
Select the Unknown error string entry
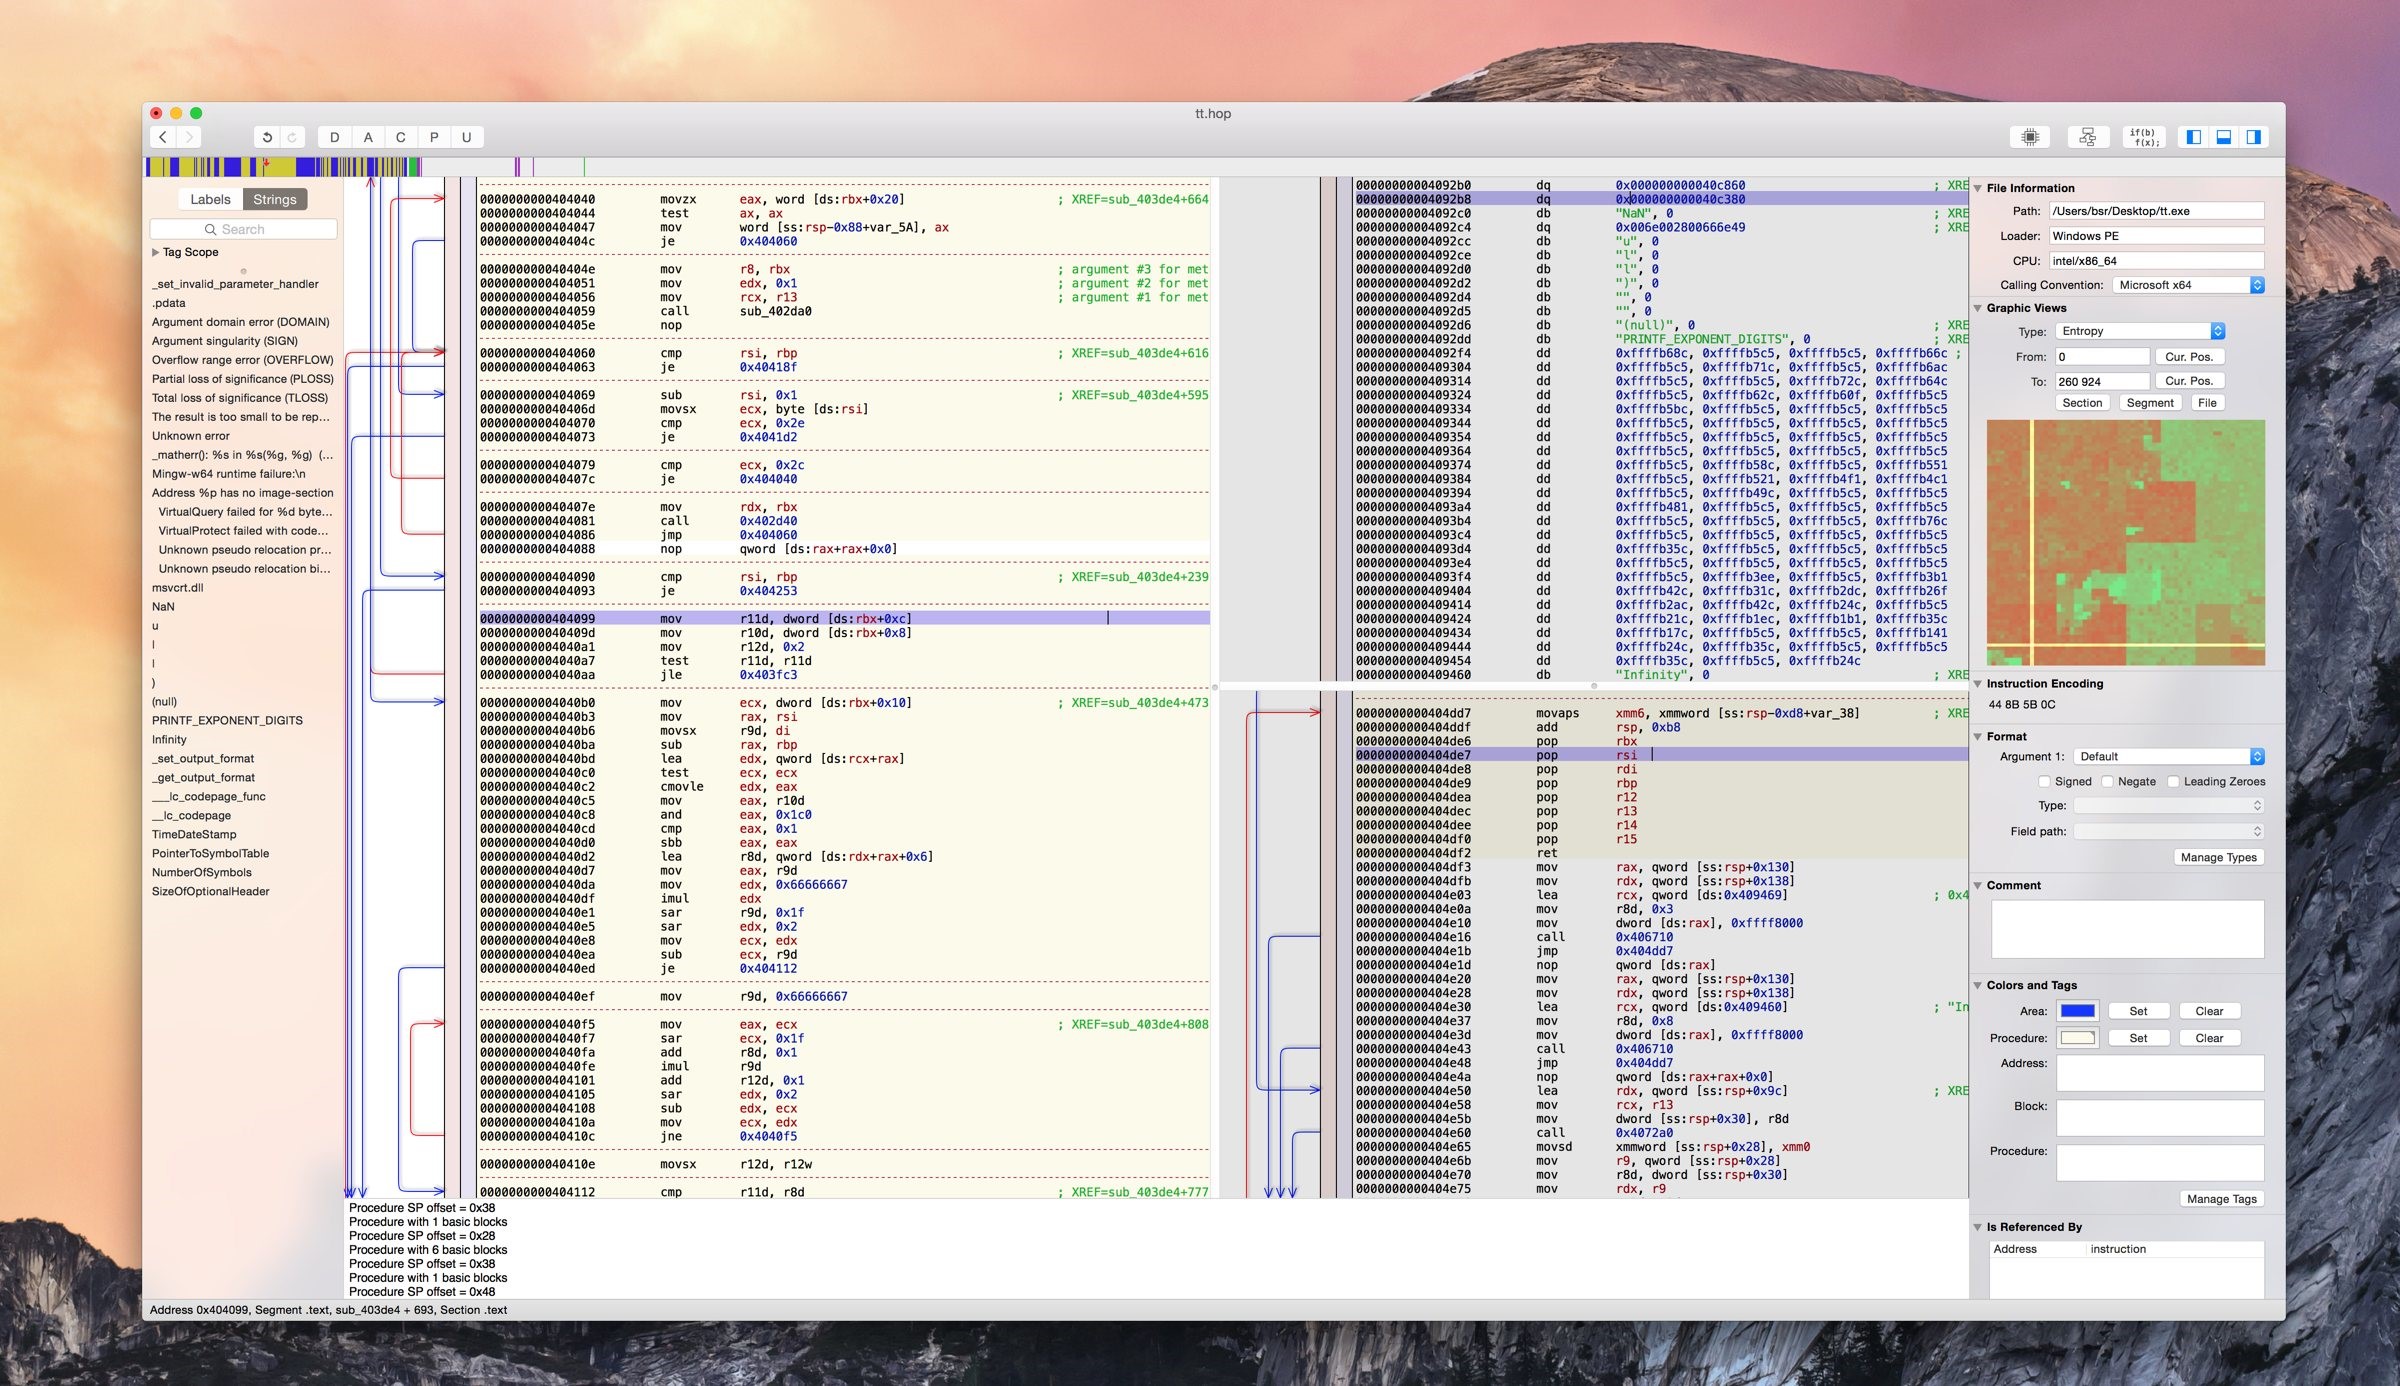point(190,435)
